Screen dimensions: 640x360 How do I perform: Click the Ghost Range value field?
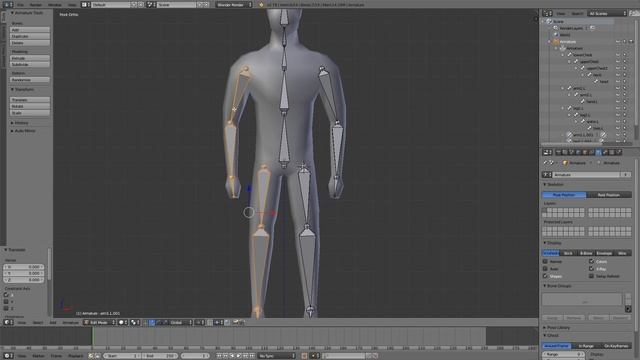point(563,354)
